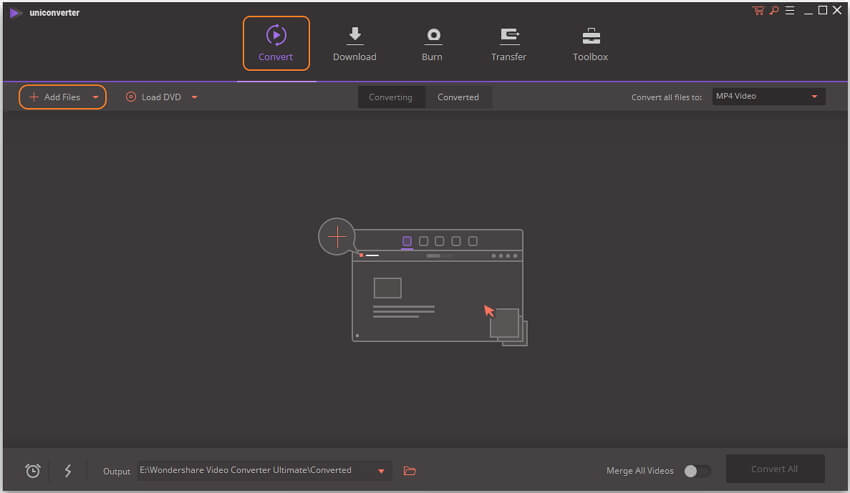Screen dimensions: 850x493
Task: Open the alarm clock scheduler icon
Action: tap(33, 470)
